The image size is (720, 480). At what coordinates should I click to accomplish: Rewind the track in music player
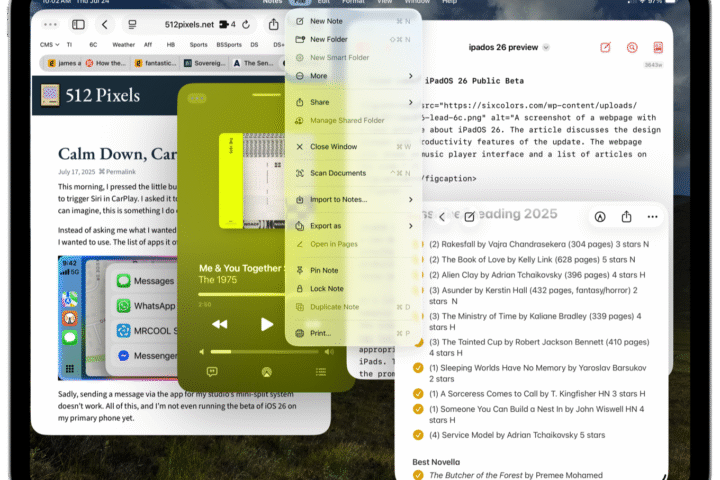[x=219, y=324]
